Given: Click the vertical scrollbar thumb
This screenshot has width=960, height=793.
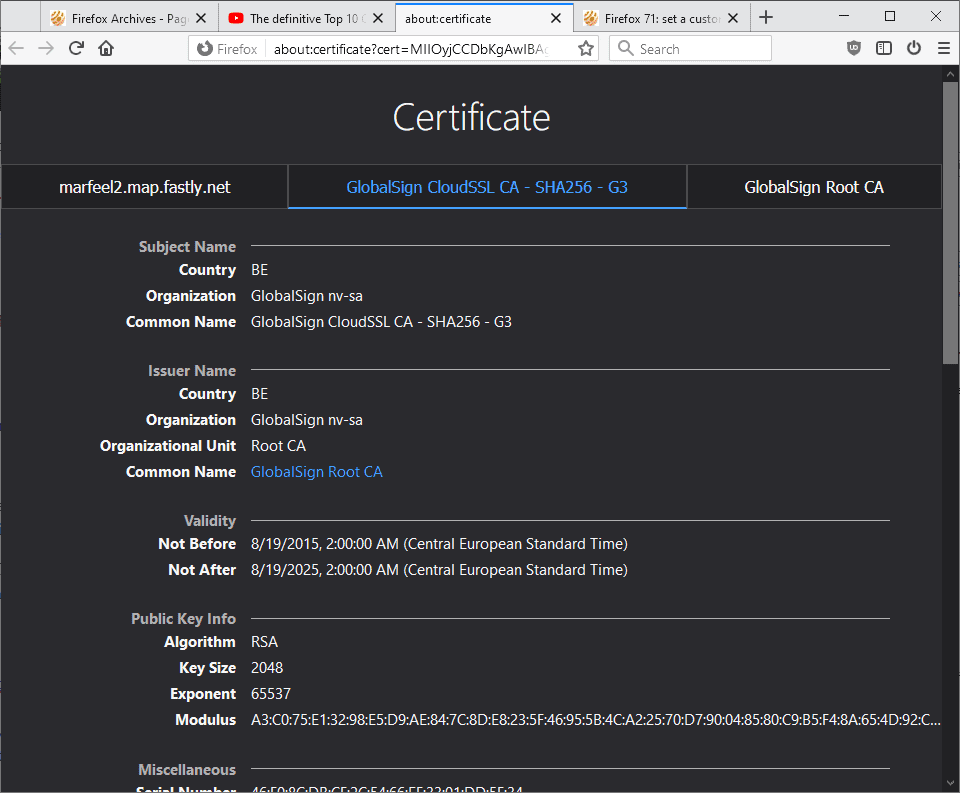Looking at the screenshot, I should click(x=950, y=224).
